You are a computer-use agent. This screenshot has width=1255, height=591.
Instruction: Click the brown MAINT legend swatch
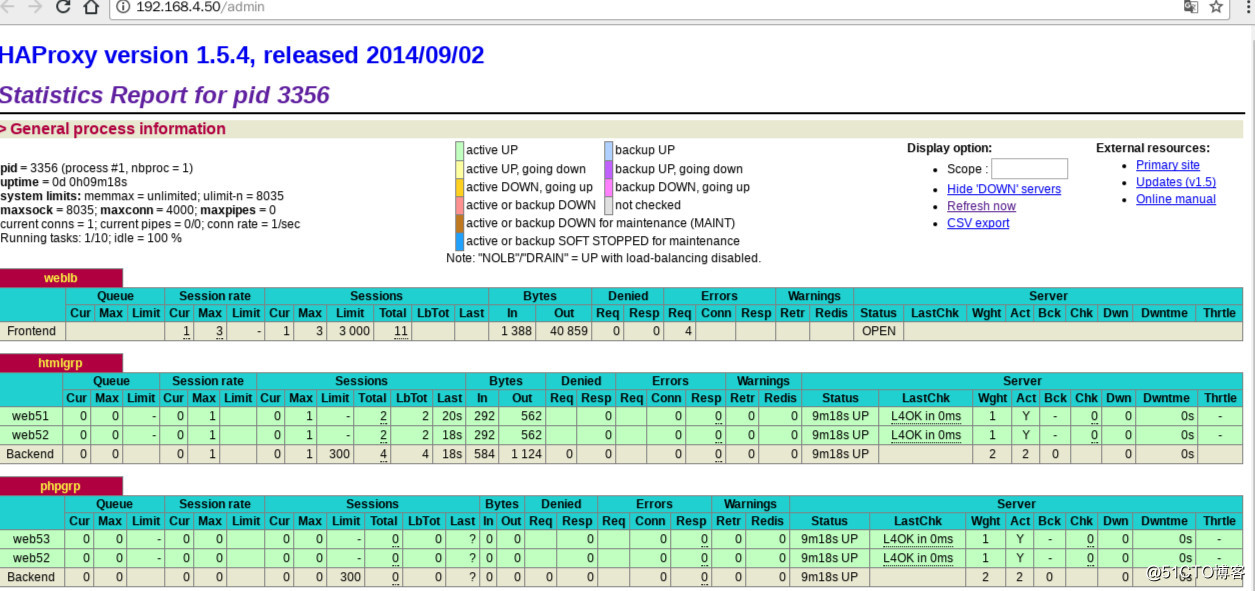click(459, 223)
